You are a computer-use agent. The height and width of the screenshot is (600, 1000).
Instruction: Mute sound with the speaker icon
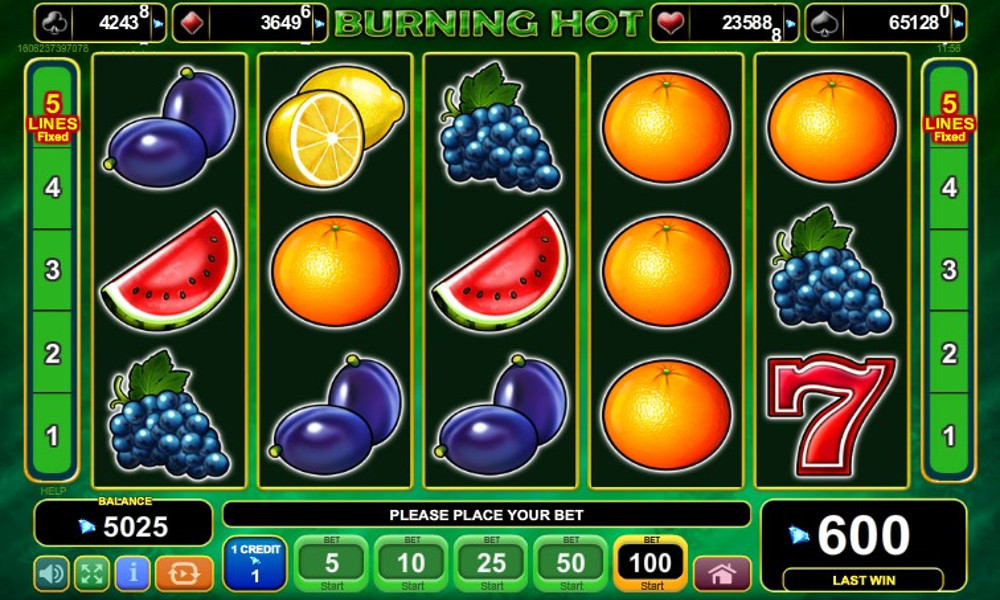[x=52, y=573]
